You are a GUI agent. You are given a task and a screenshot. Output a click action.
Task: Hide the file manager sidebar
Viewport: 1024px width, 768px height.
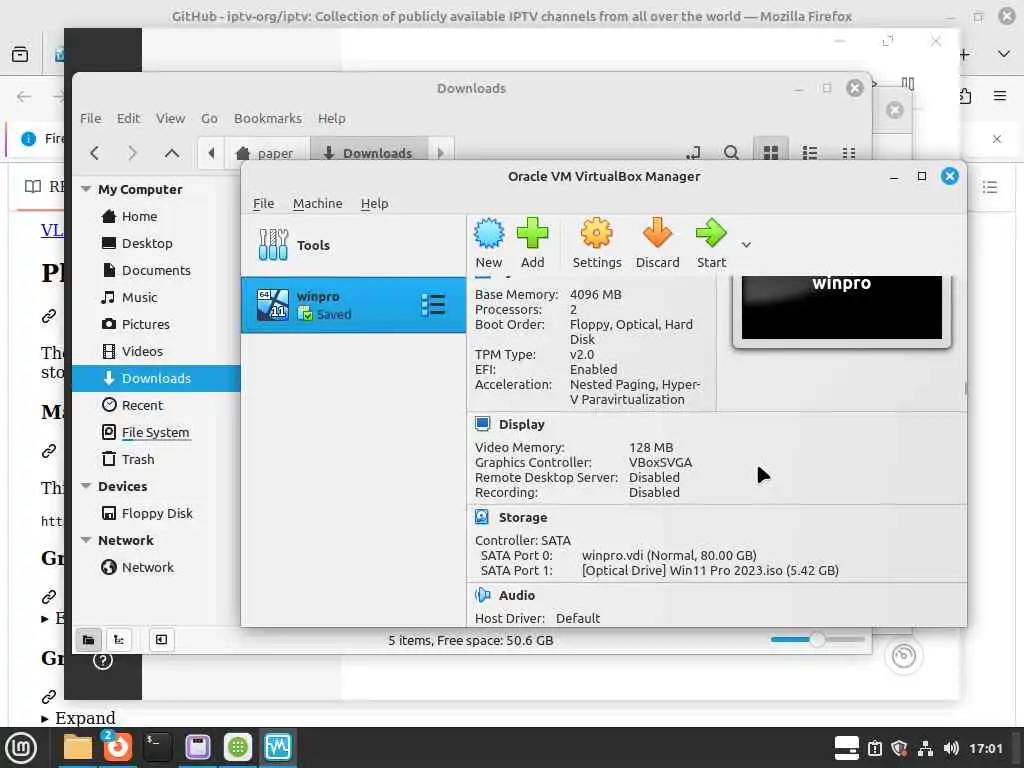161,640
